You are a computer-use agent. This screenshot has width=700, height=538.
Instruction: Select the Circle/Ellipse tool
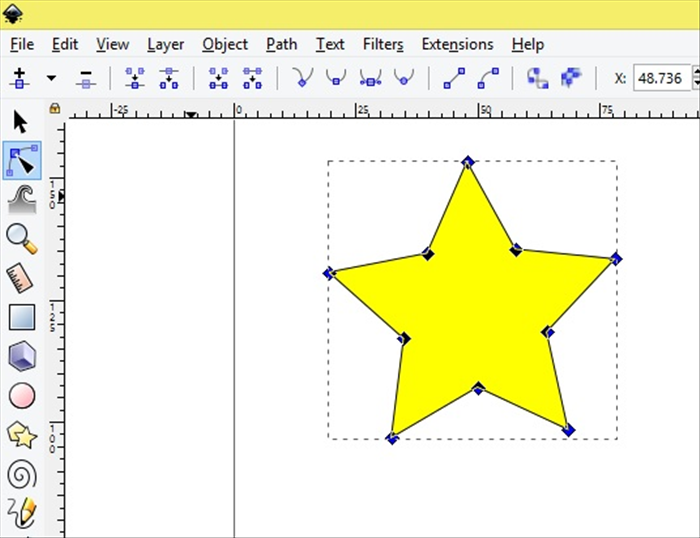coord(21,395)
